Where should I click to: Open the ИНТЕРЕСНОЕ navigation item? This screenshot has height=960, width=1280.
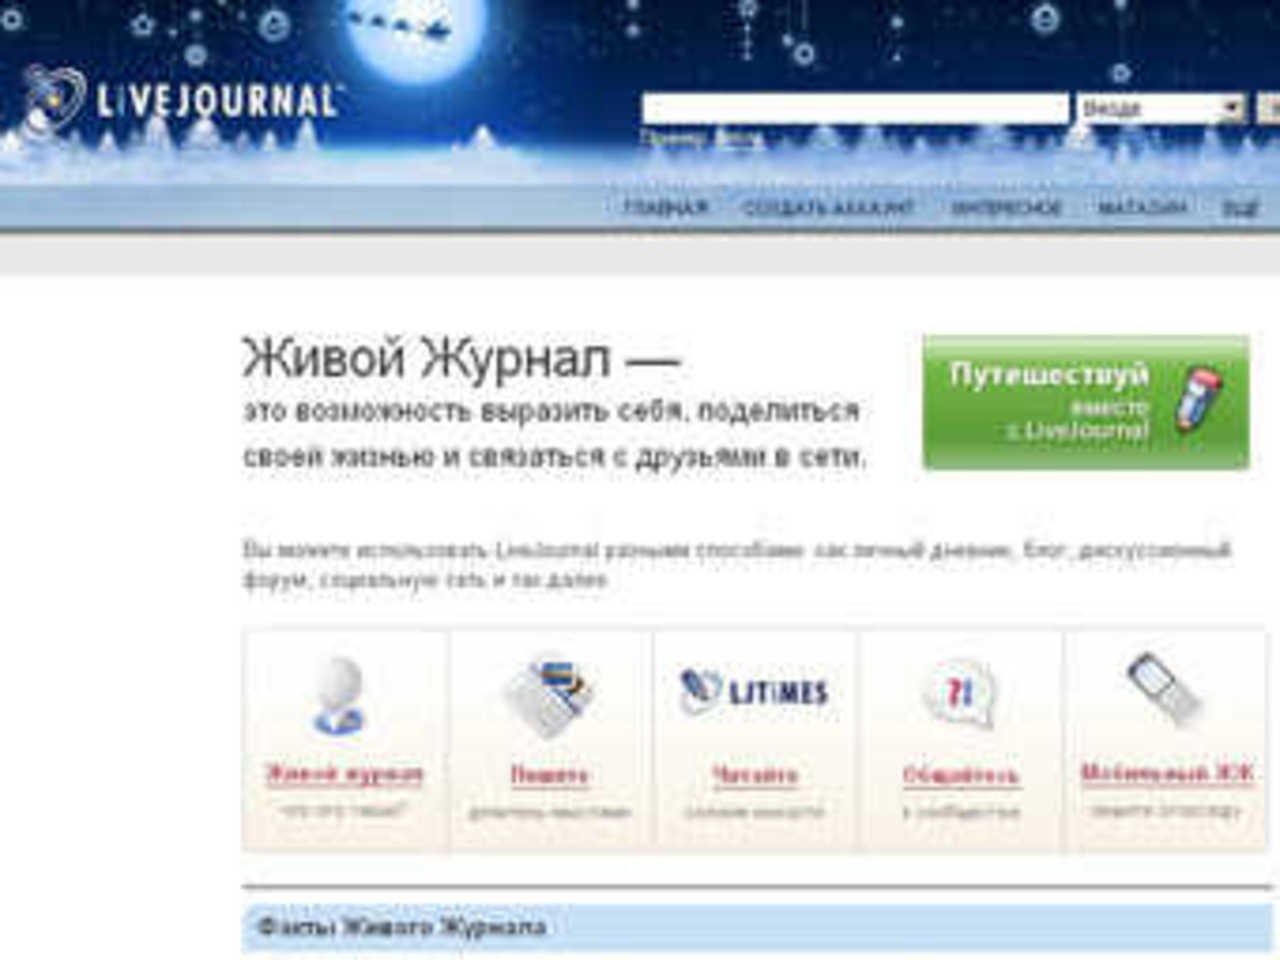(1006, 208)
